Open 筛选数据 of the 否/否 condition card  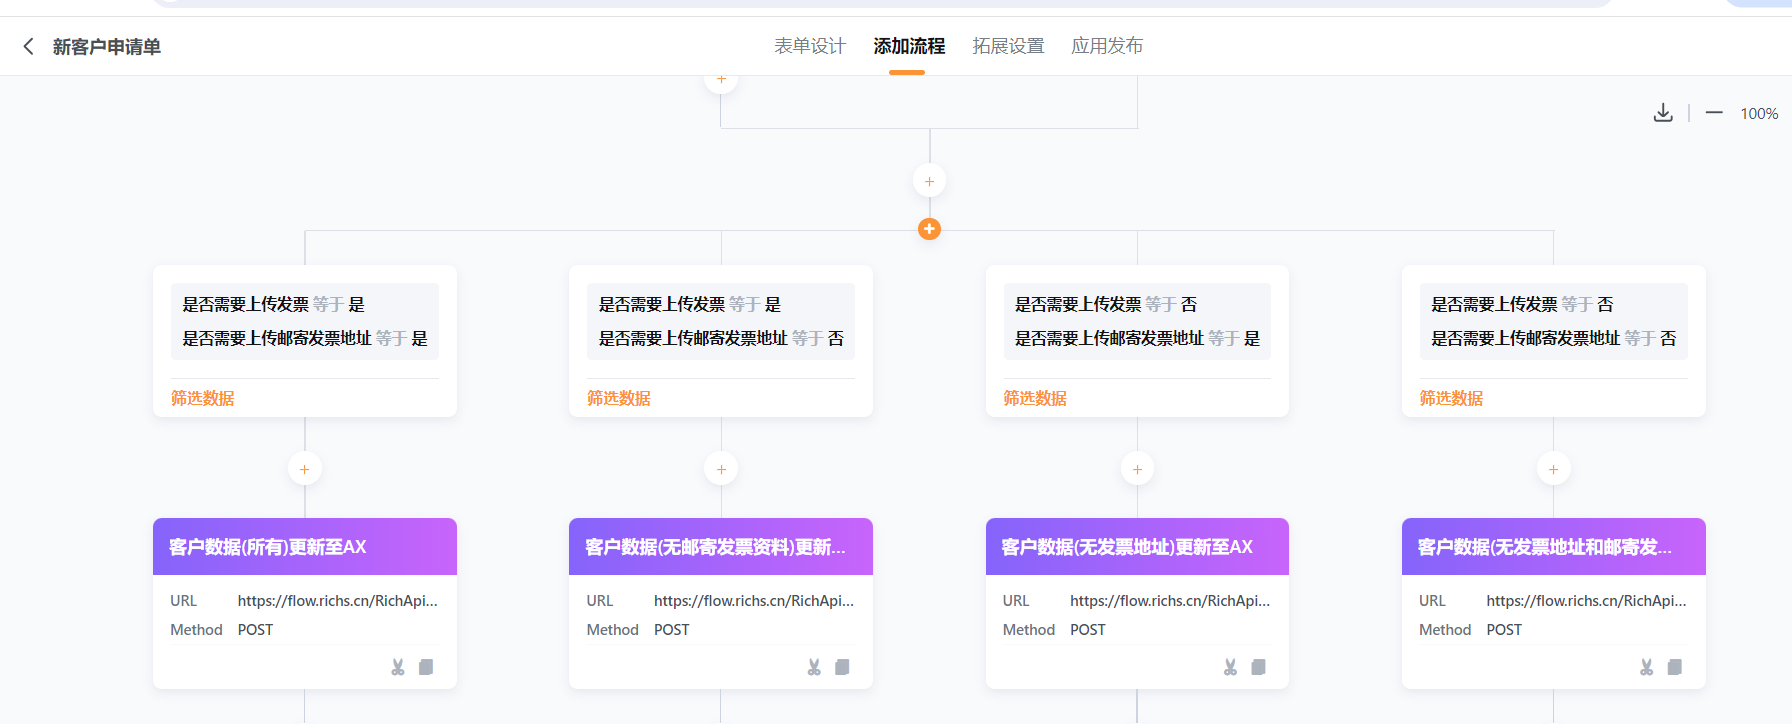pos(1451,398)
